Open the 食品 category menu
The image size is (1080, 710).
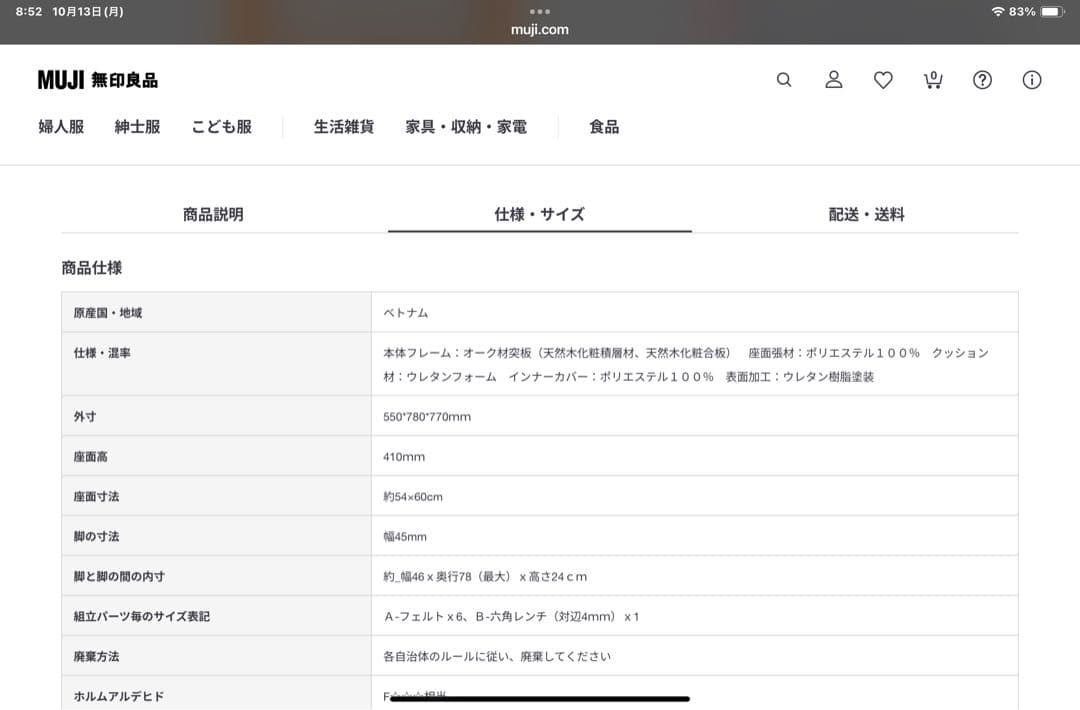pyautogui.click(x=604, y=127)
